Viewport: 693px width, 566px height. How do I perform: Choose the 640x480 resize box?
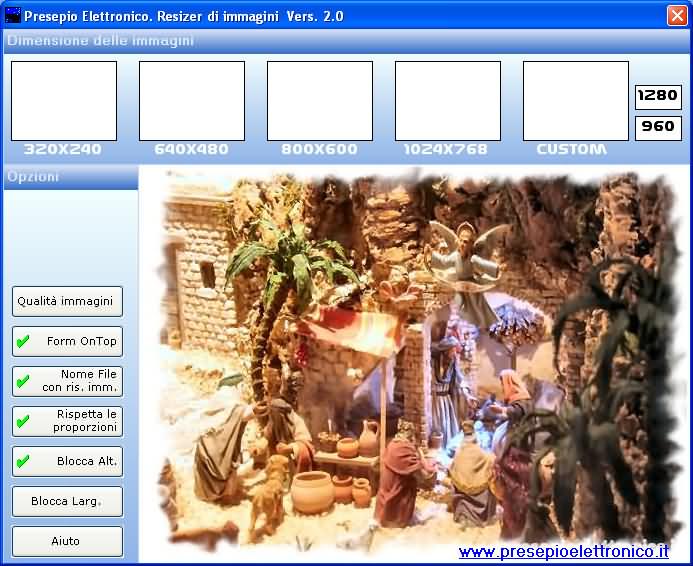coord(192,101)
